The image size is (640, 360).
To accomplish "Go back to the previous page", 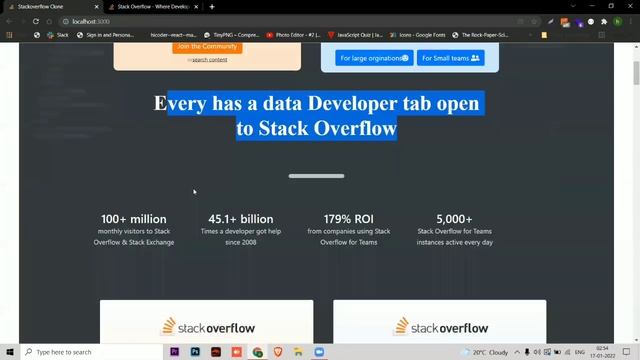I will tap(9, 21).
